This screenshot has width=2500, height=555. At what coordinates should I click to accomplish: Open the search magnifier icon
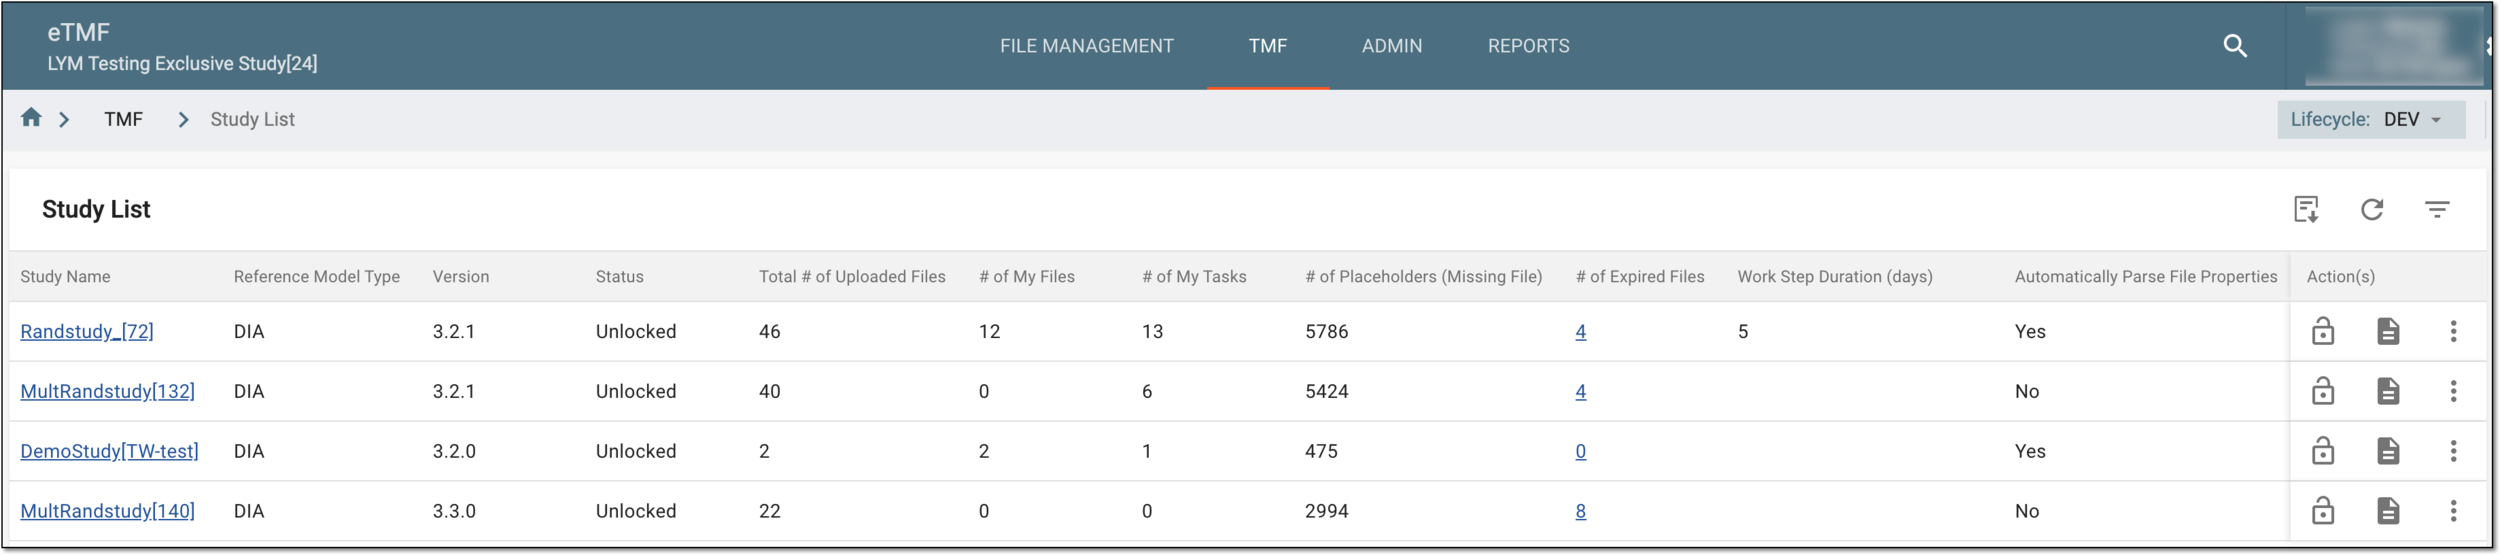[2235, 46]
